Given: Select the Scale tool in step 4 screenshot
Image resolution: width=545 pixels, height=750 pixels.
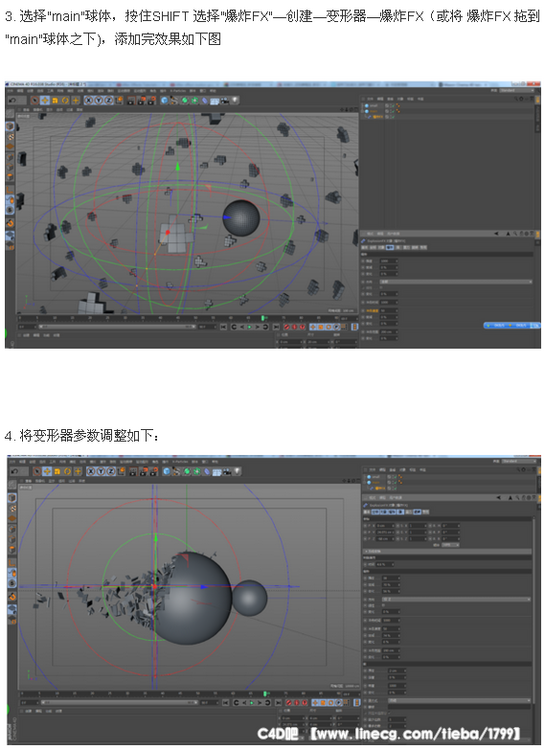Looking at the screenshot, I should pos(57,471).
